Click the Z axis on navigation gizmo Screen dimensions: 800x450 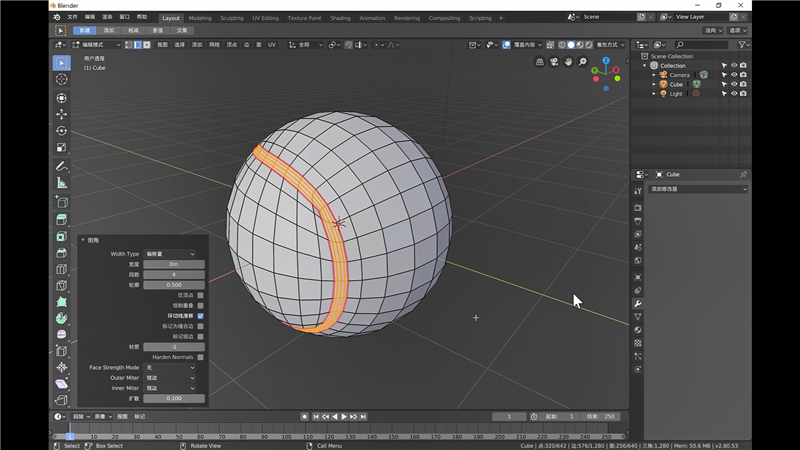[x=606, y=60]
